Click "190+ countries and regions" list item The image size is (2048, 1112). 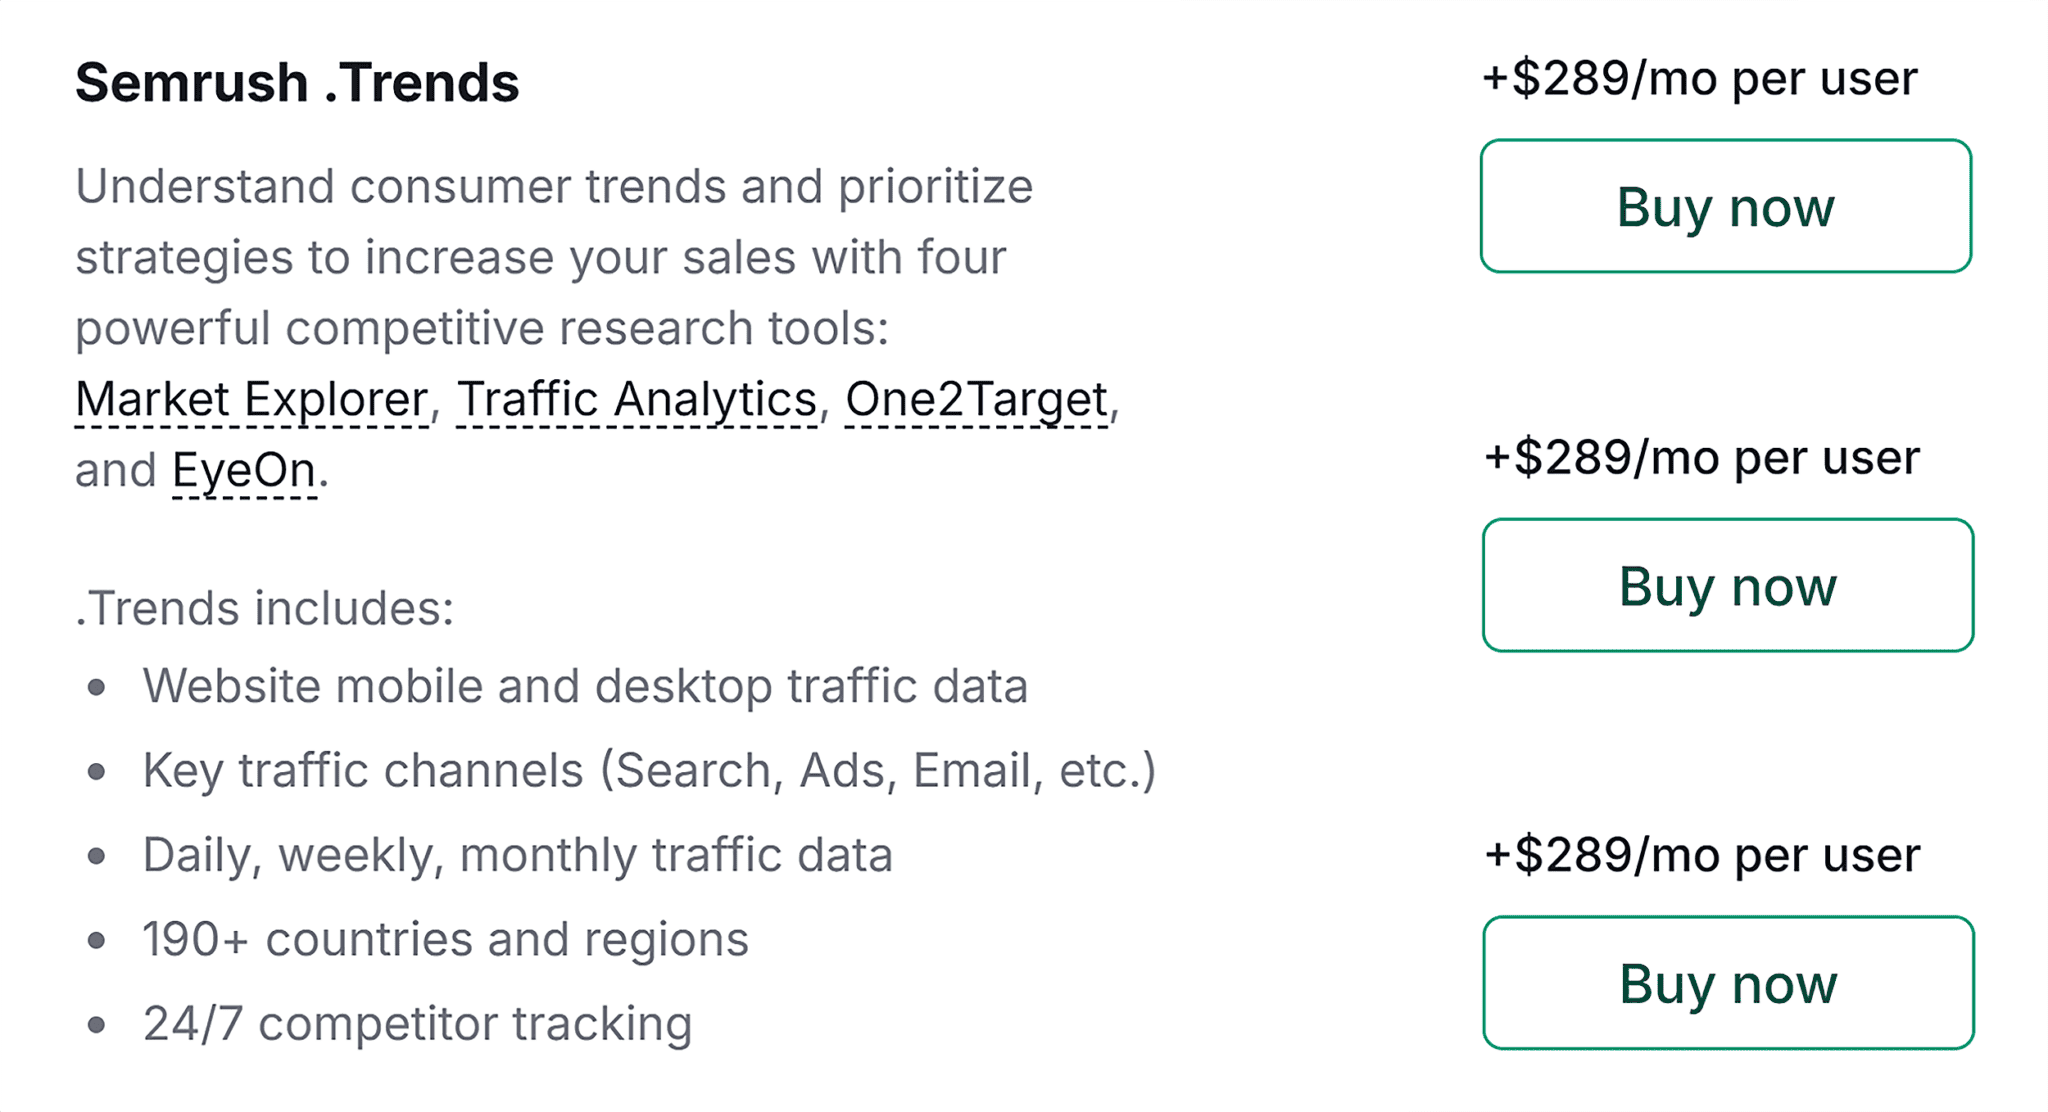click(445, 939)
